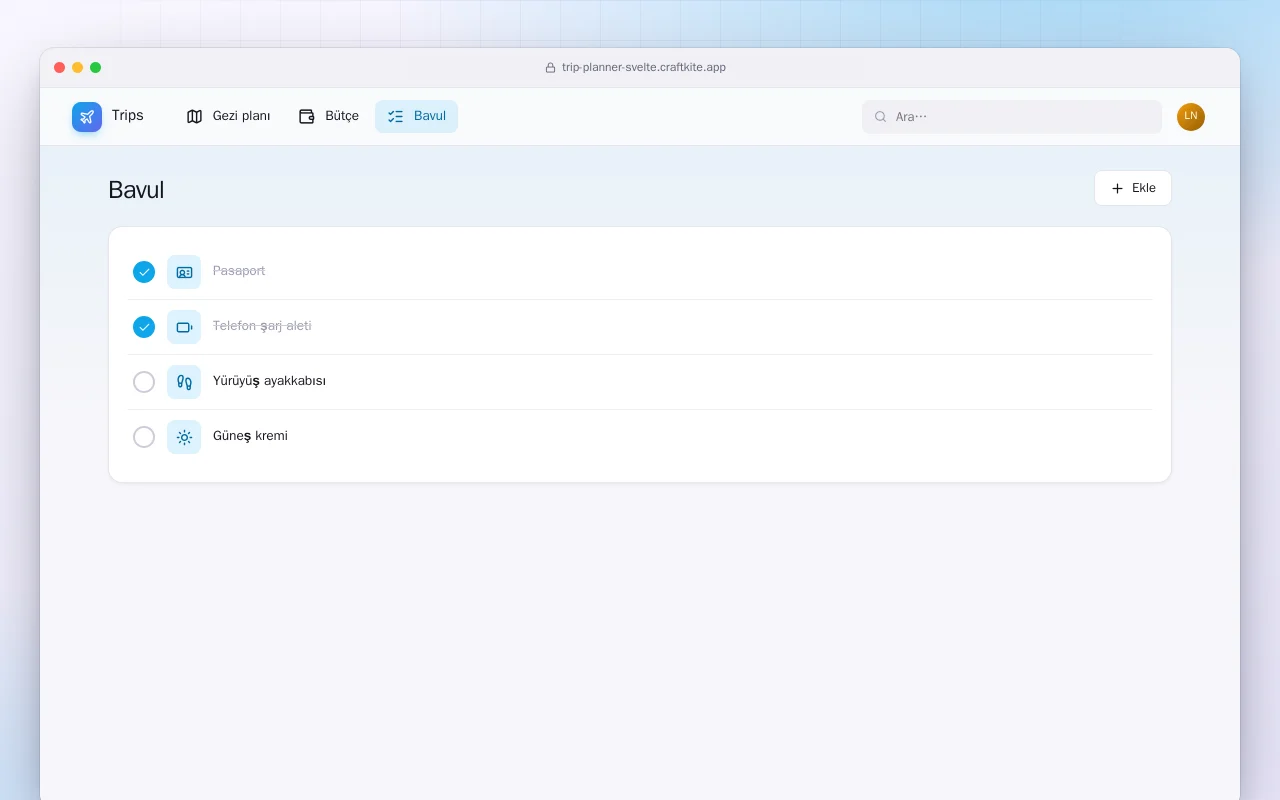Image resolution: width=1280 pixels, height=800 pixels.
Task: Maximize window using green button
Action: [x=96, y=68]
